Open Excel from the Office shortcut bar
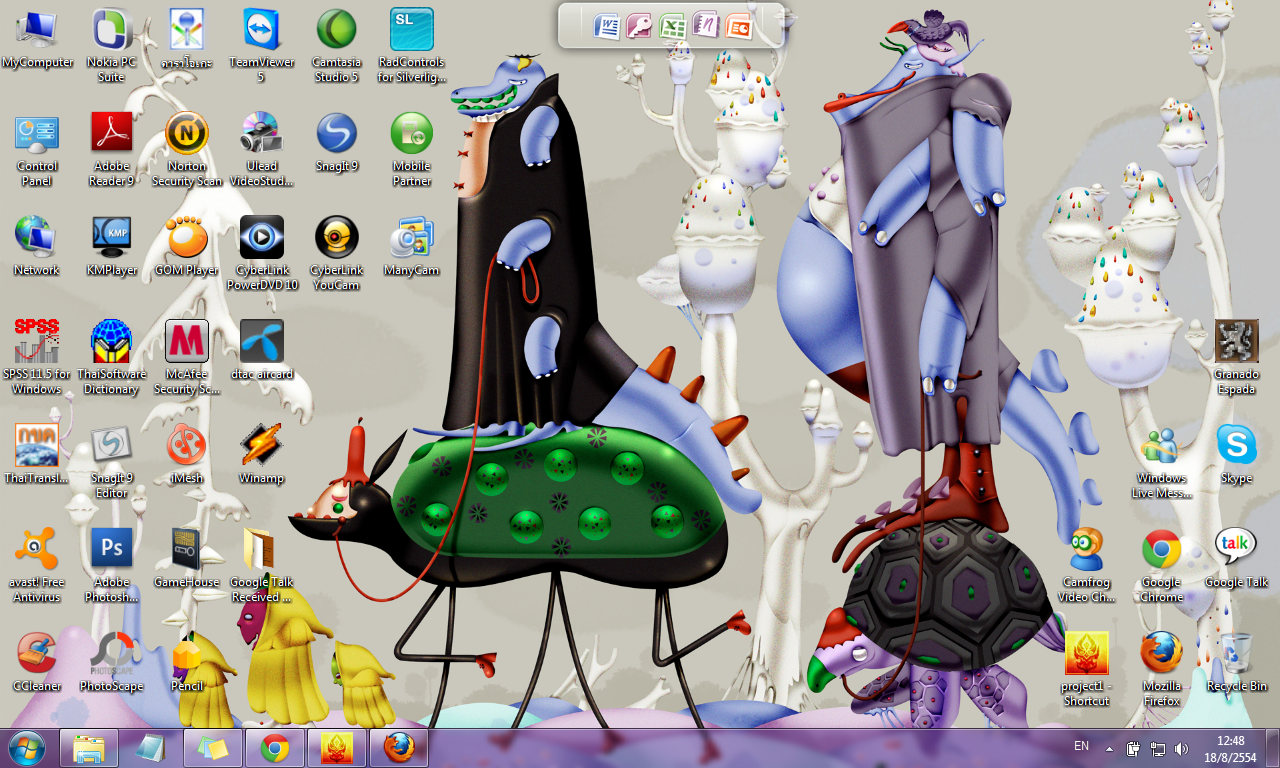 point(673,26)
